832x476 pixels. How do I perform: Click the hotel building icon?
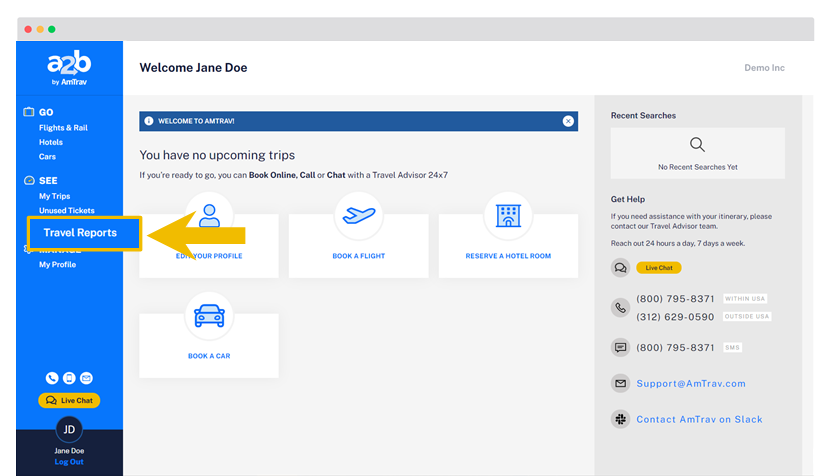tap(507, 216)
